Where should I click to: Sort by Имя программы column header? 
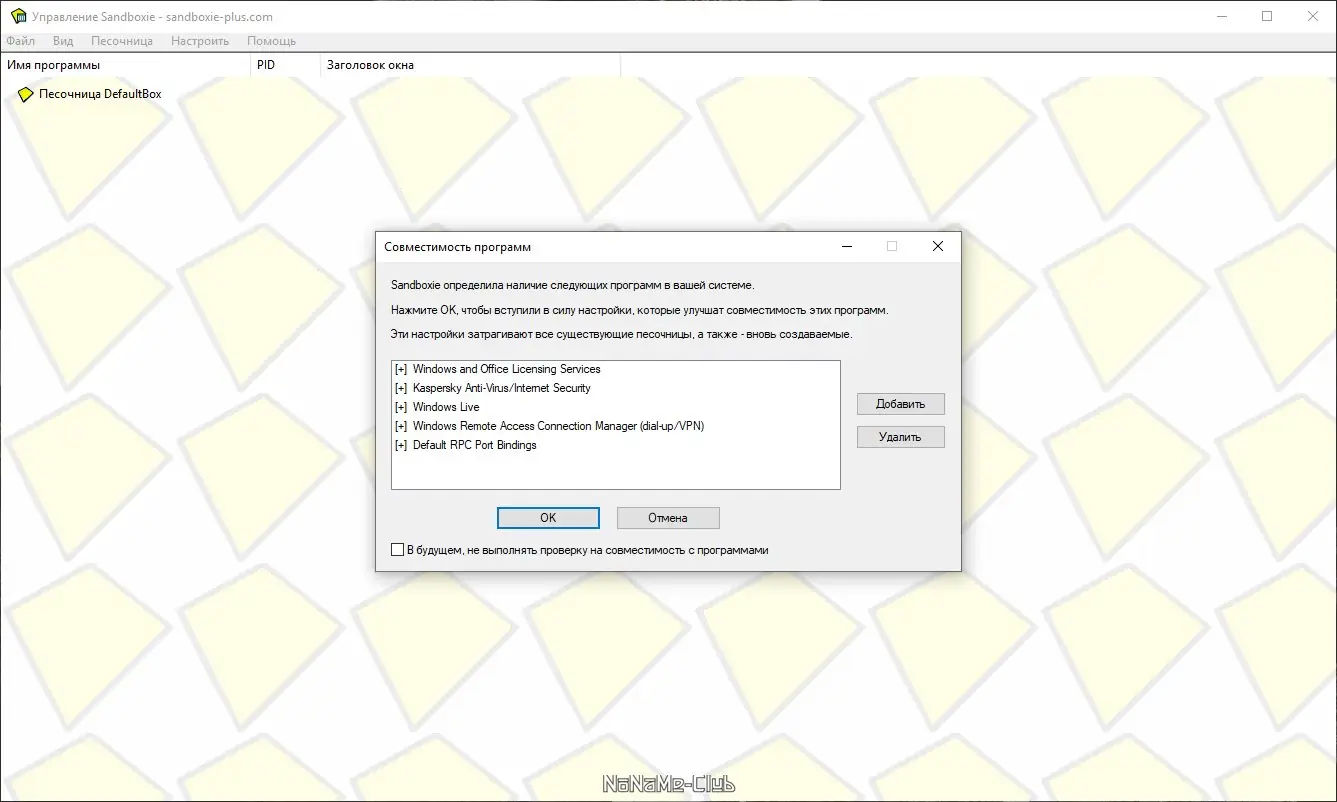click(125, 65)
